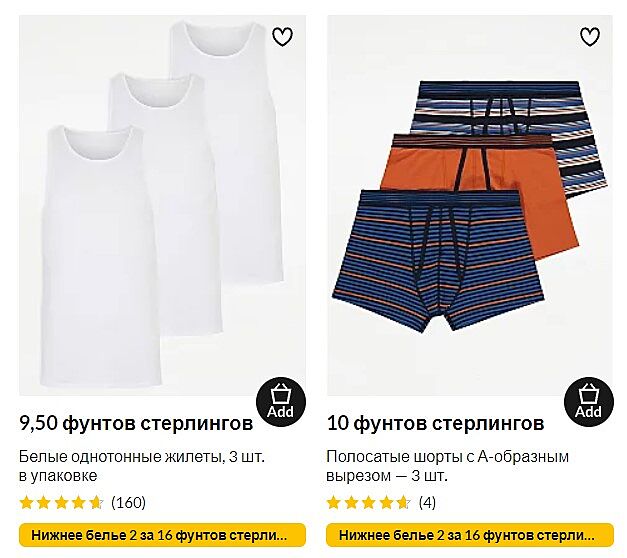Open the link 'Полосатые шорты с А-образным вырезом'
Viewport: 627px width, 558px height.
point(447,466)
